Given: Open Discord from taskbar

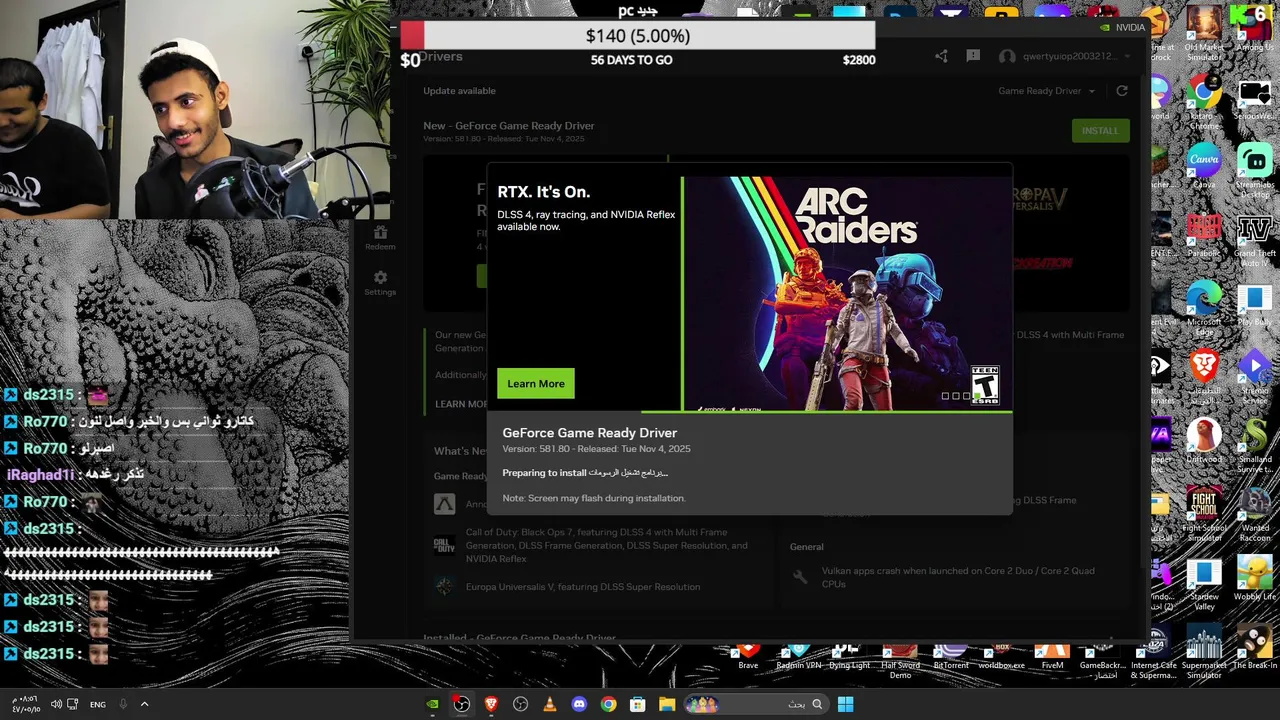Looking at the screenshot, I should 579,704.
